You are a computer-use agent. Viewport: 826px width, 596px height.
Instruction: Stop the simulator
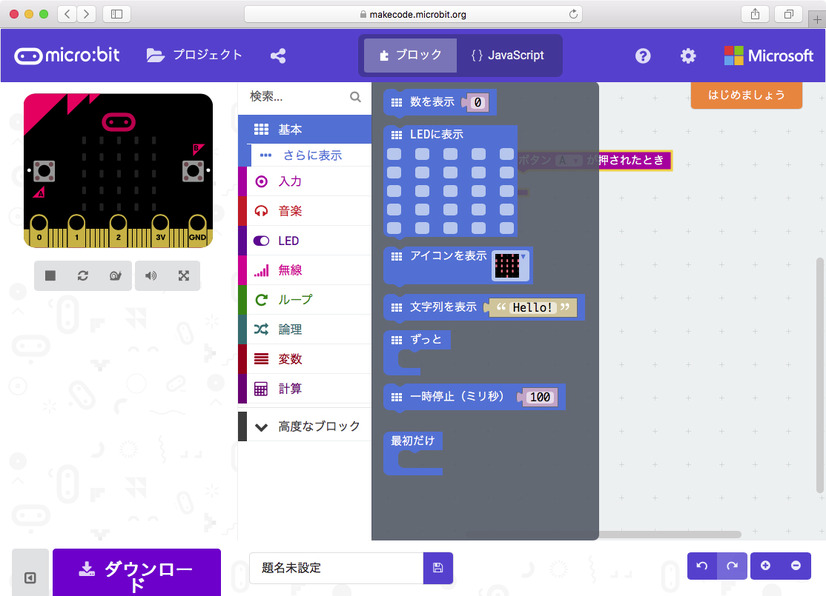coord(50,276)
